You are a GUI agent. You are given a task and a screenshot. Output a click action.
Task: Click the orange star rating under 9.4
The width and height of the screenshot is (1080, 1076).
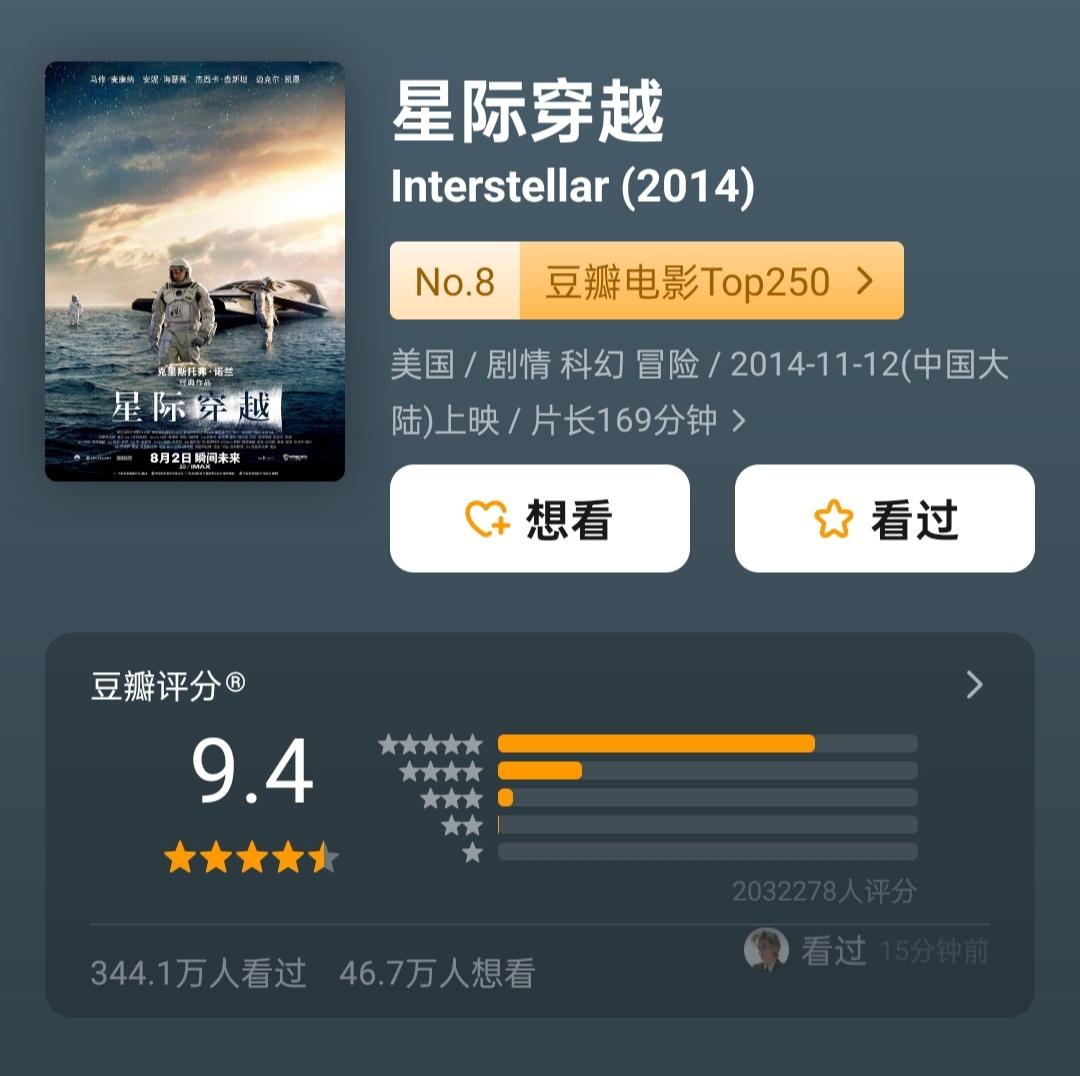[251, 858]
